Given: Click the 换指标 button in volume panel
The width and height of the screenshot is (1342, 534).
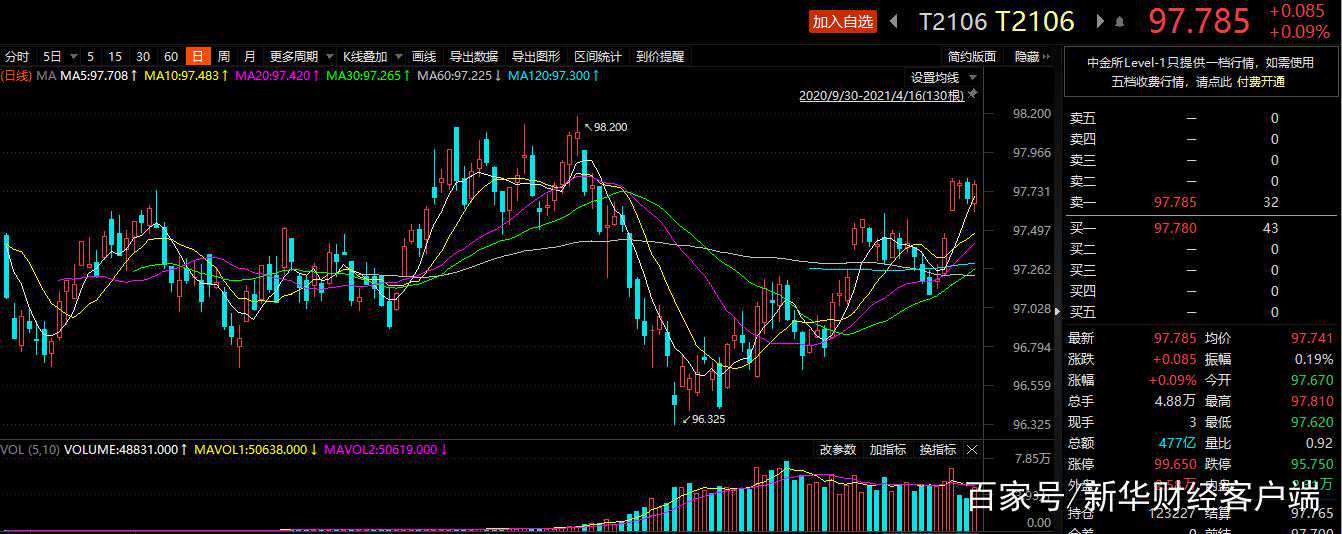Looking at the screenshot, I should 938,450.
